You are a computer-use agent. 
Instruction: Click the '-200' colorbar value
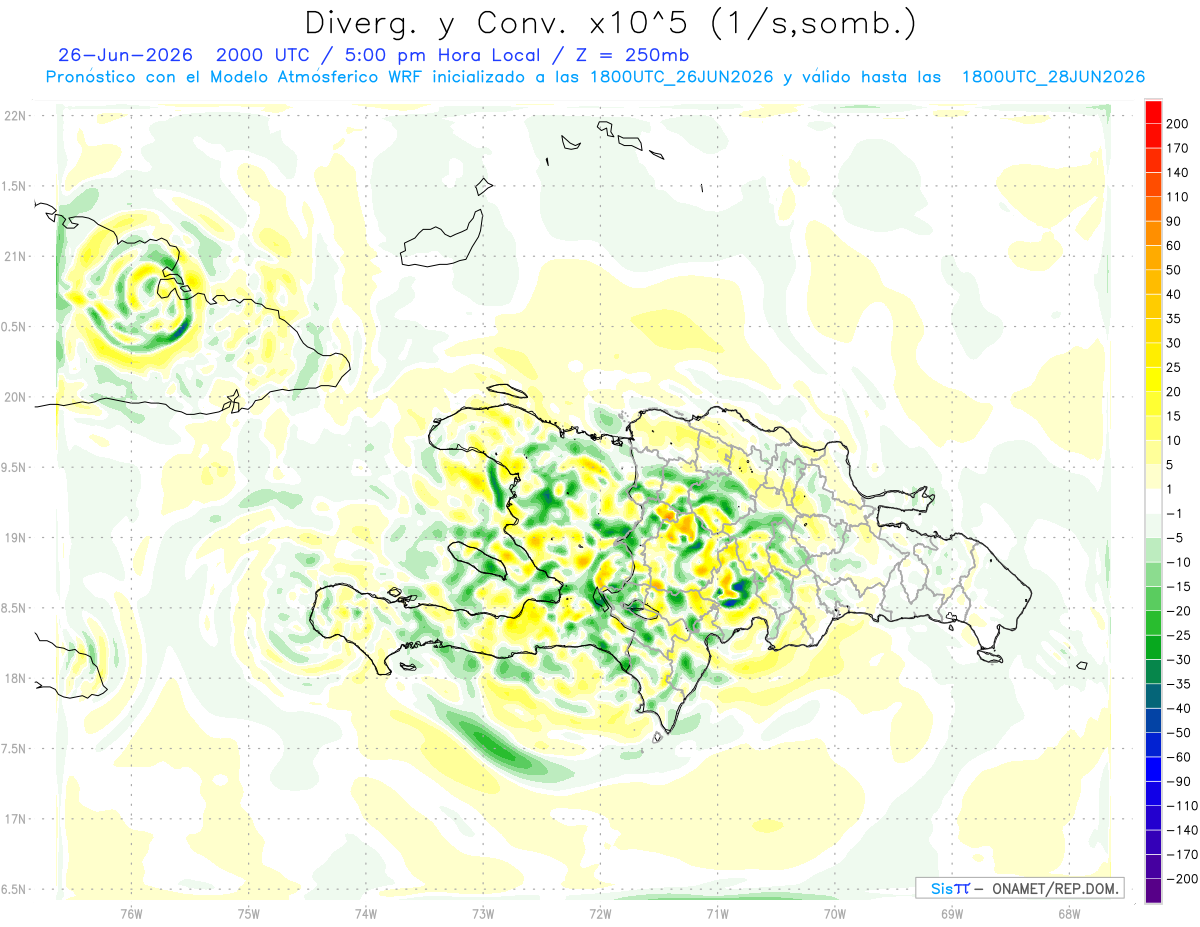coord(1181,878)
